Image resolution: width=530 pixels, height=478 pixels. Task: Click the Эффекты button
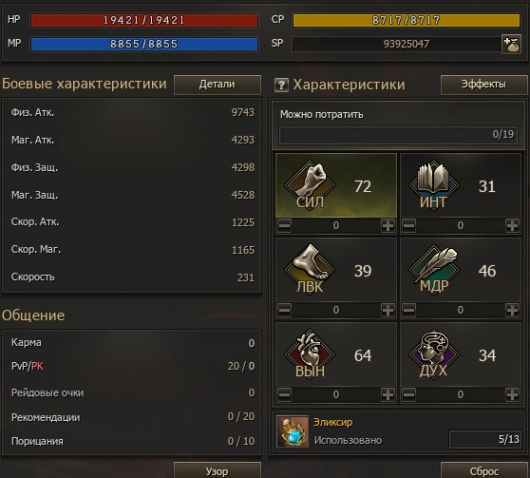pyautogui.click(x=484, y=84)
